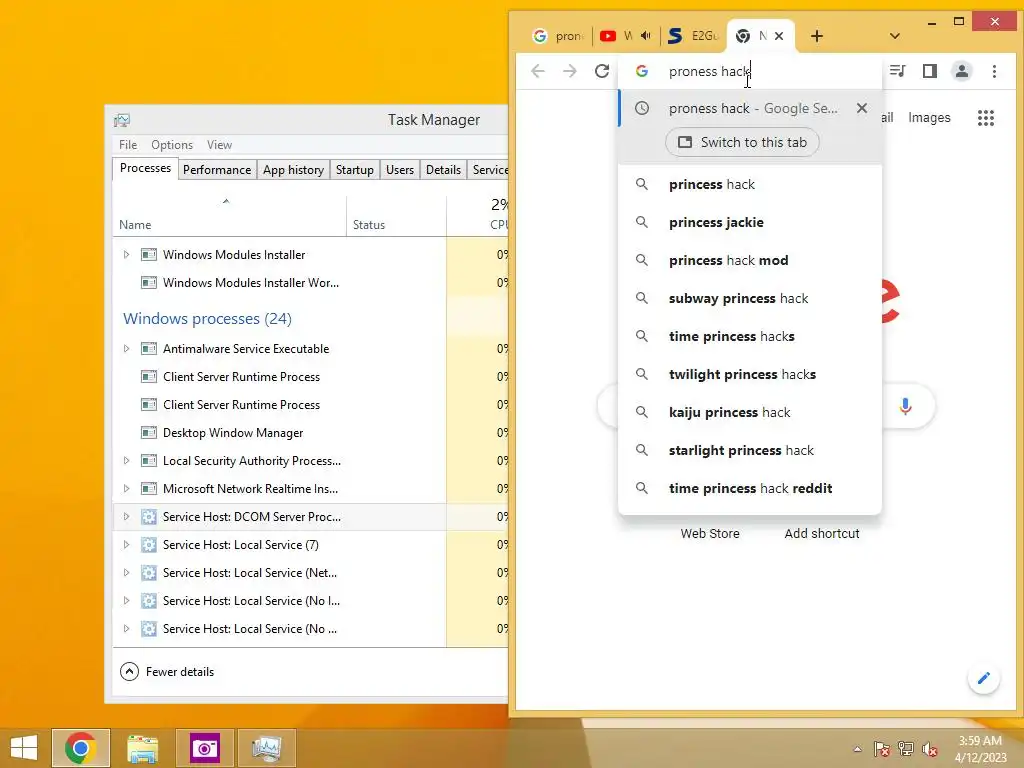Switch to the Users tab
This screenshot has width=1024, height=768.
tap(400, 170)
